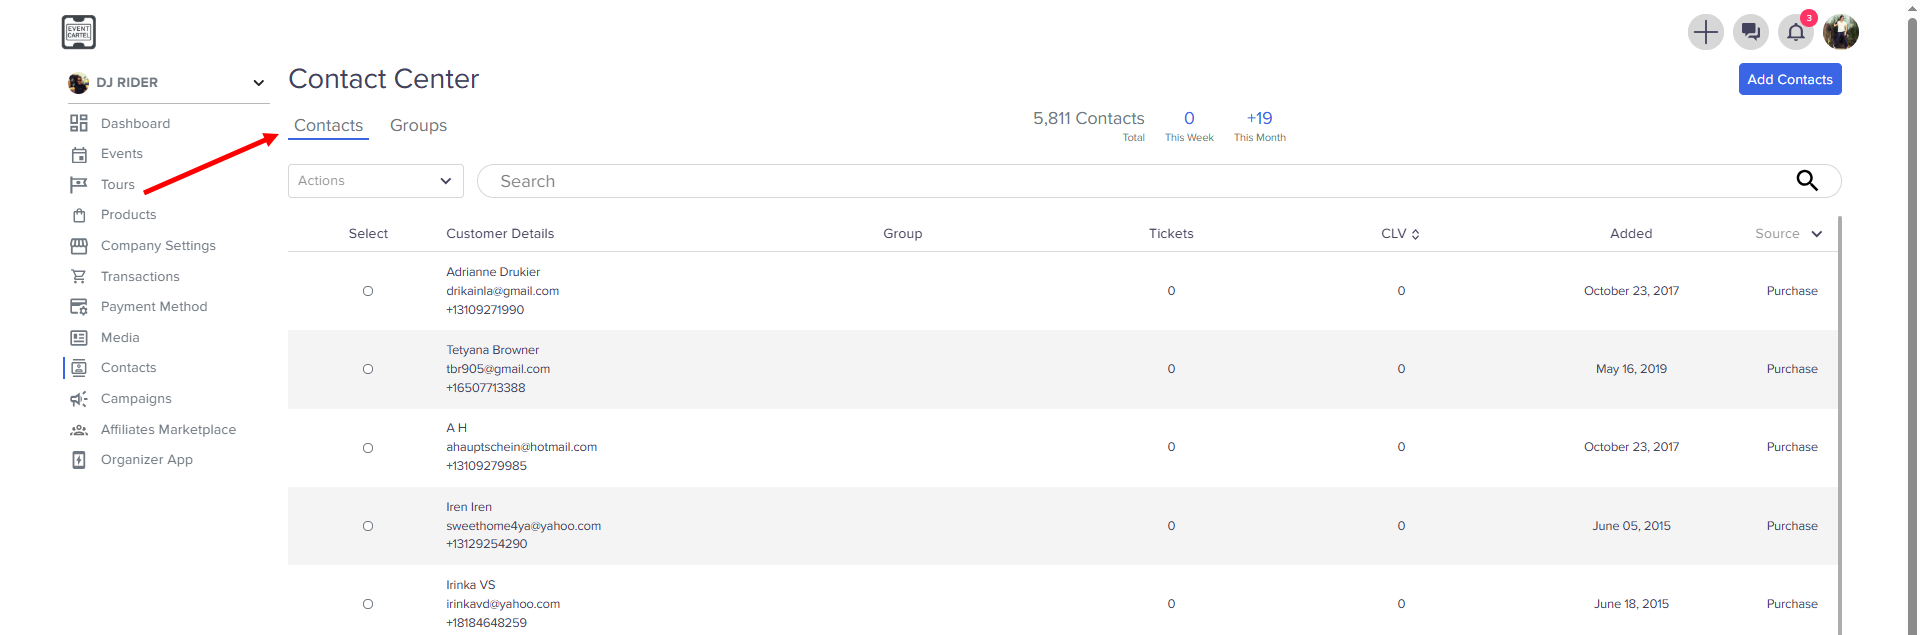Click the Transactions cart icon
This screenshot has width=1920, height=635.
coord(79,277)
